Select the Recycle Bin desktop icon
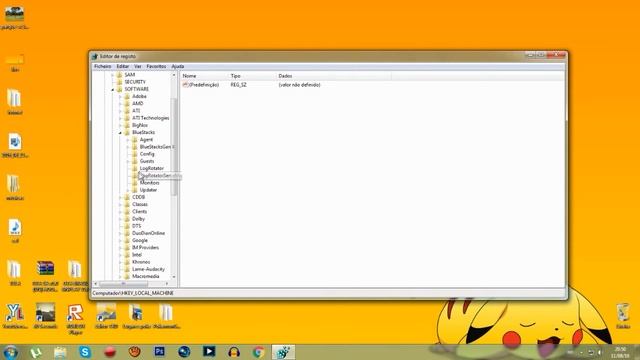 (x=623, y=316)
